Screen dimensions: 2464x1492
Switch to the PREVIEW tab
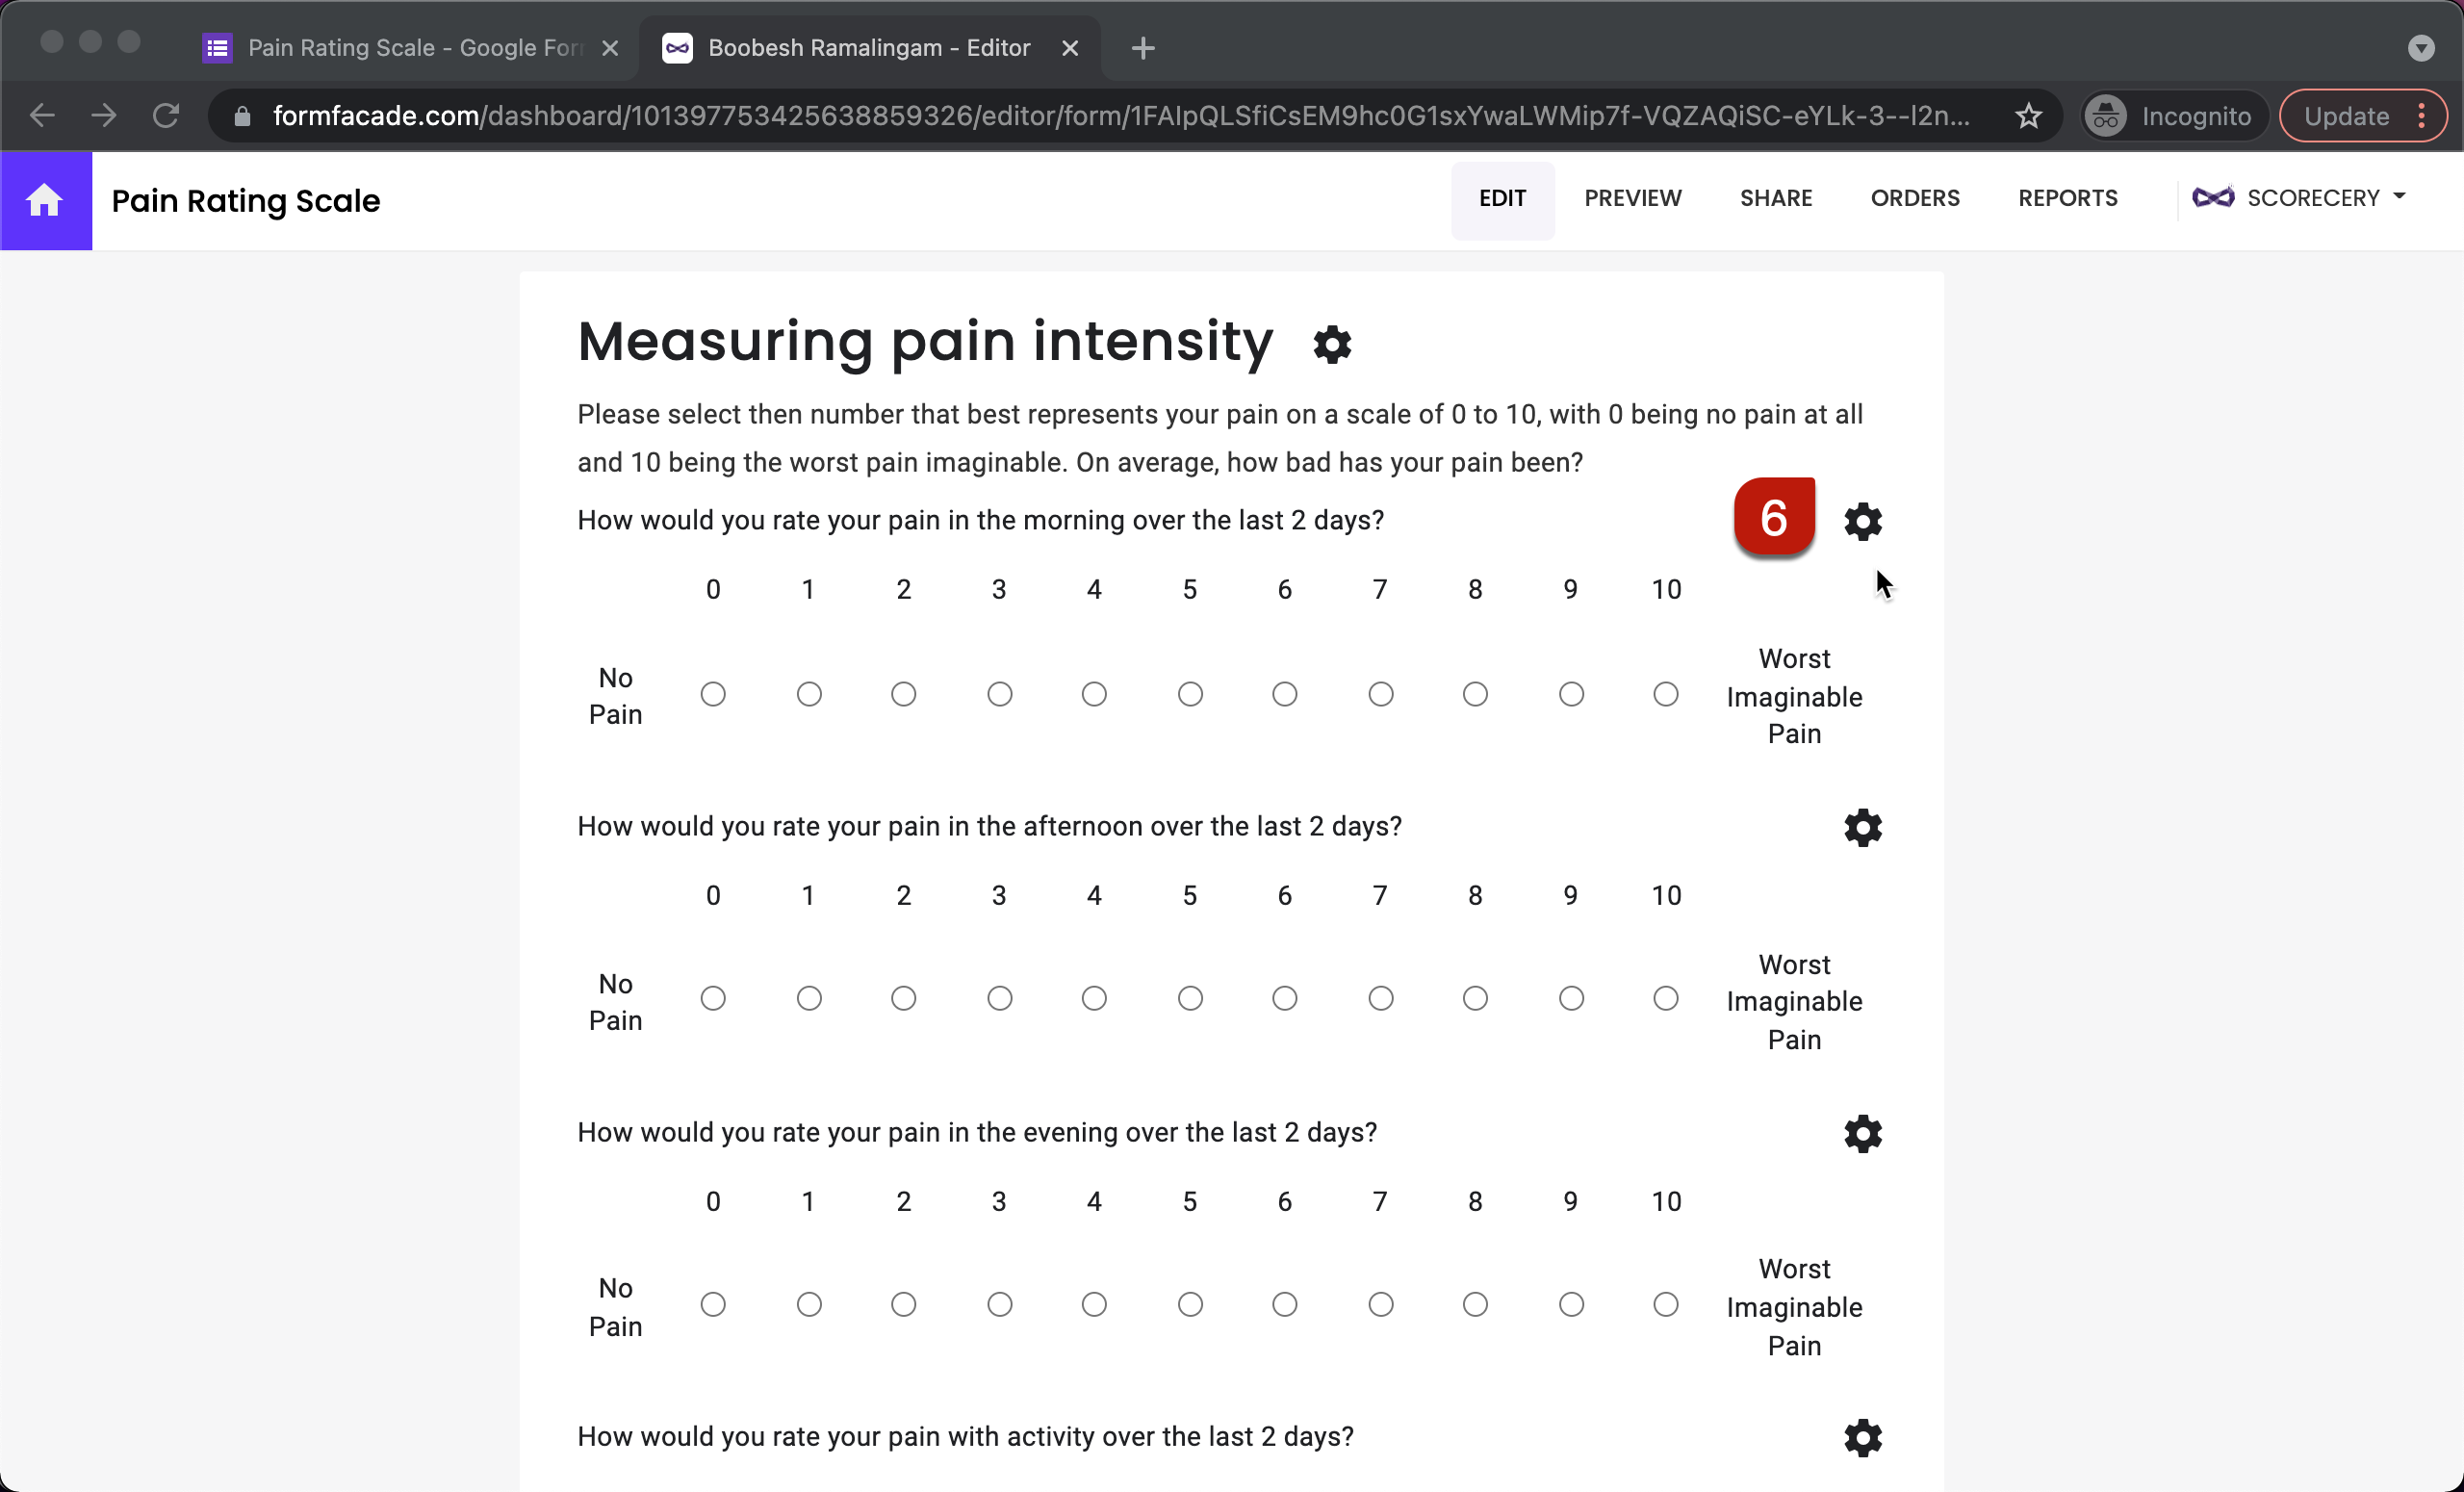[x=1632, y=198]
